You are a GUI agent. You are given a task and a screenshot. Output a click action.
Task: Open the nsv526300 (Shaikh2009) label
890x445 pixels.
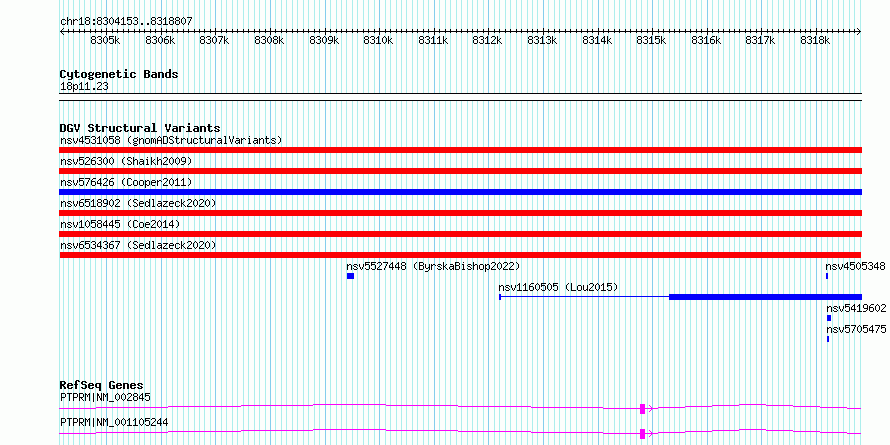[x=126, y=161]
